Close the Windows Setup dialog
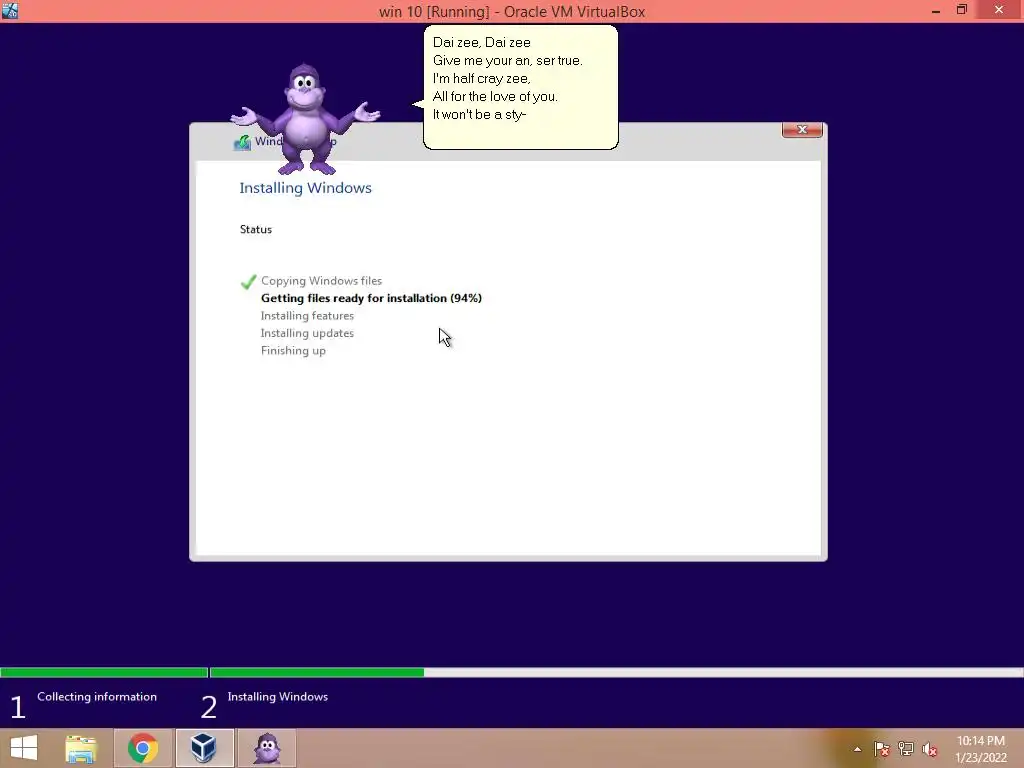The height and width of the screenshot is (768, 1024). tap(802, 129)
